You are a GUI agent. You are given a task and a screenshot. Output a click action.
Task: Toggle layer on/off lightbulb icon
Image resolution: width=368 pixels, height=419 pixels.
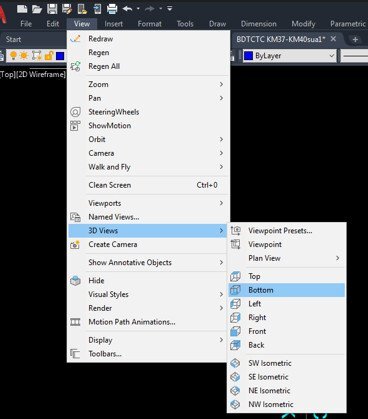pyautogui.click(x=13, y=56)
